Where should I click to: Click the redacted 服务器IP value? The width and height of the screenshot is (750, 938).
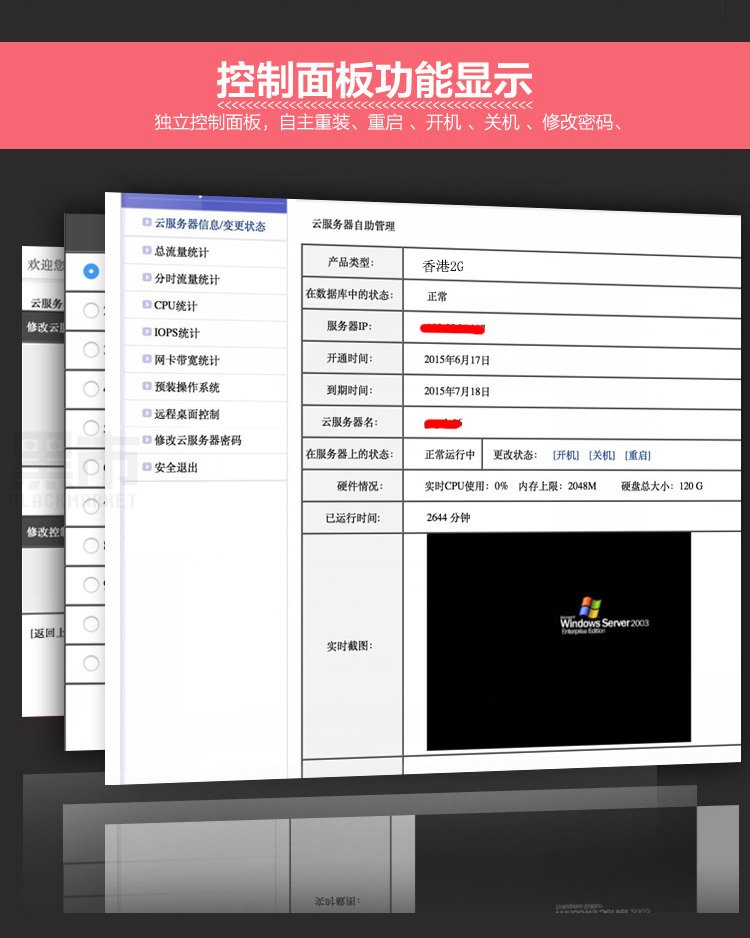(452, 328)
